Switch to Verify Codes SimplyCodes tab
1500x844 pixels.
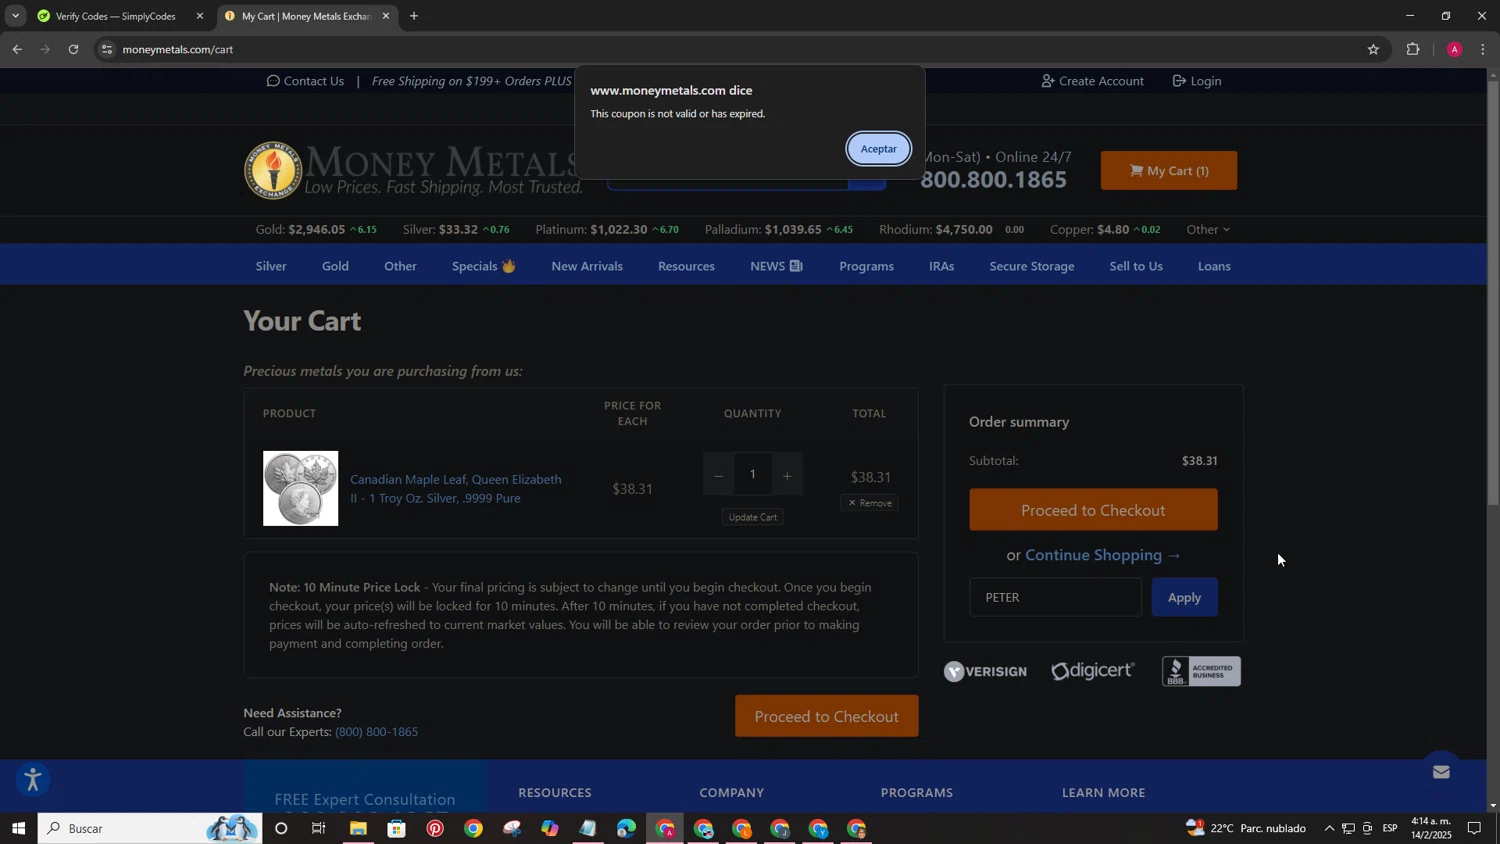pyautogui.click(x=115, y=16)
